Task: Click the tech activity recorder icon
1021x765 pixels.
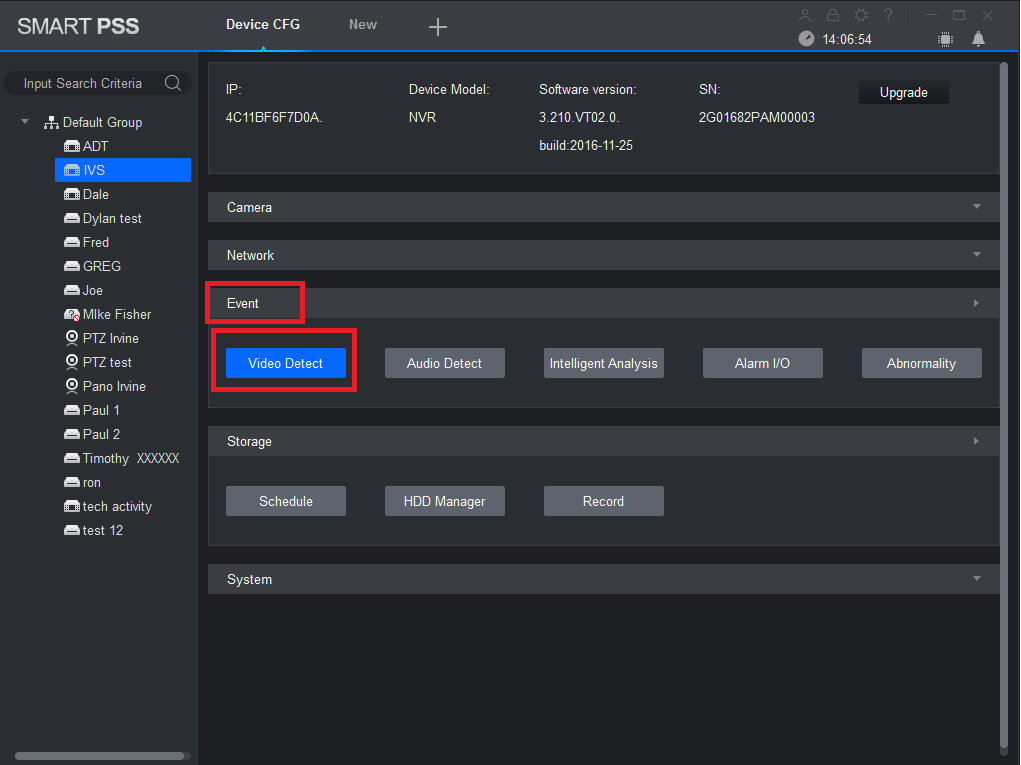Action: coord(72,507)
